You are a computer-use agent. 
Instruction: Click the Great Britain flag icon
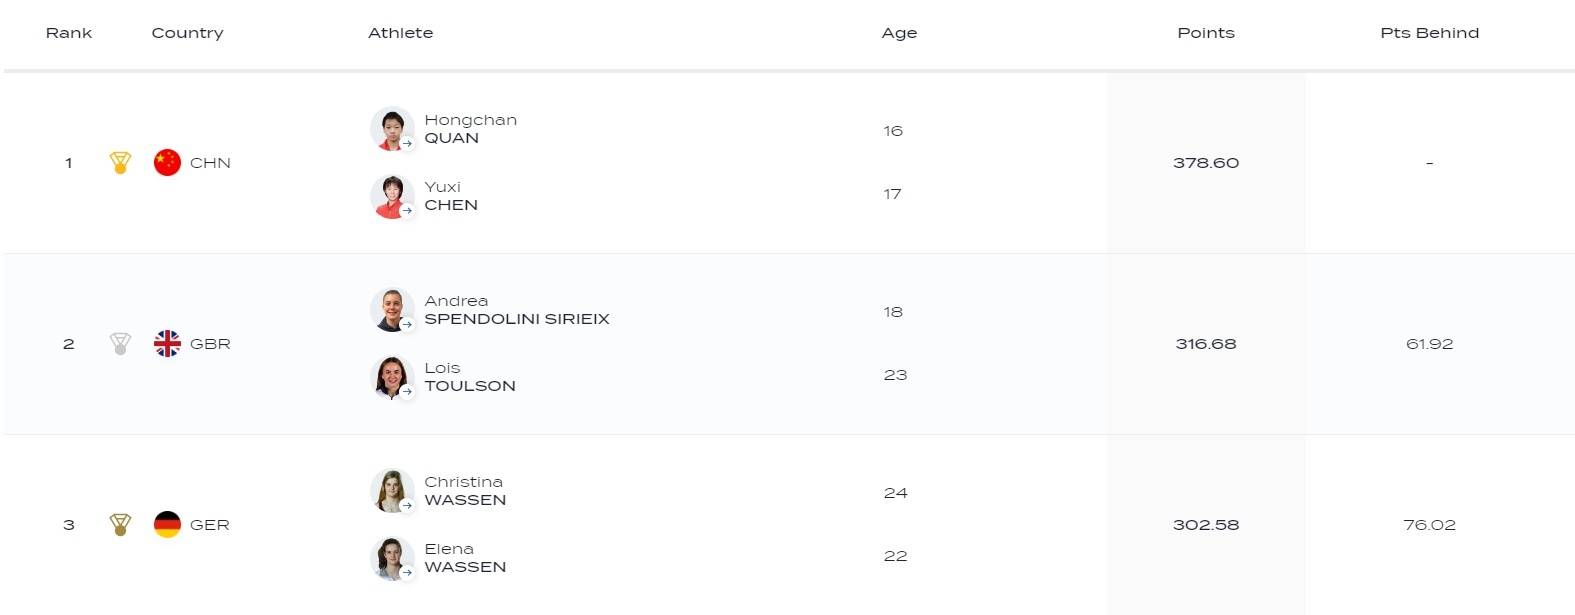(x=167, y=344)
